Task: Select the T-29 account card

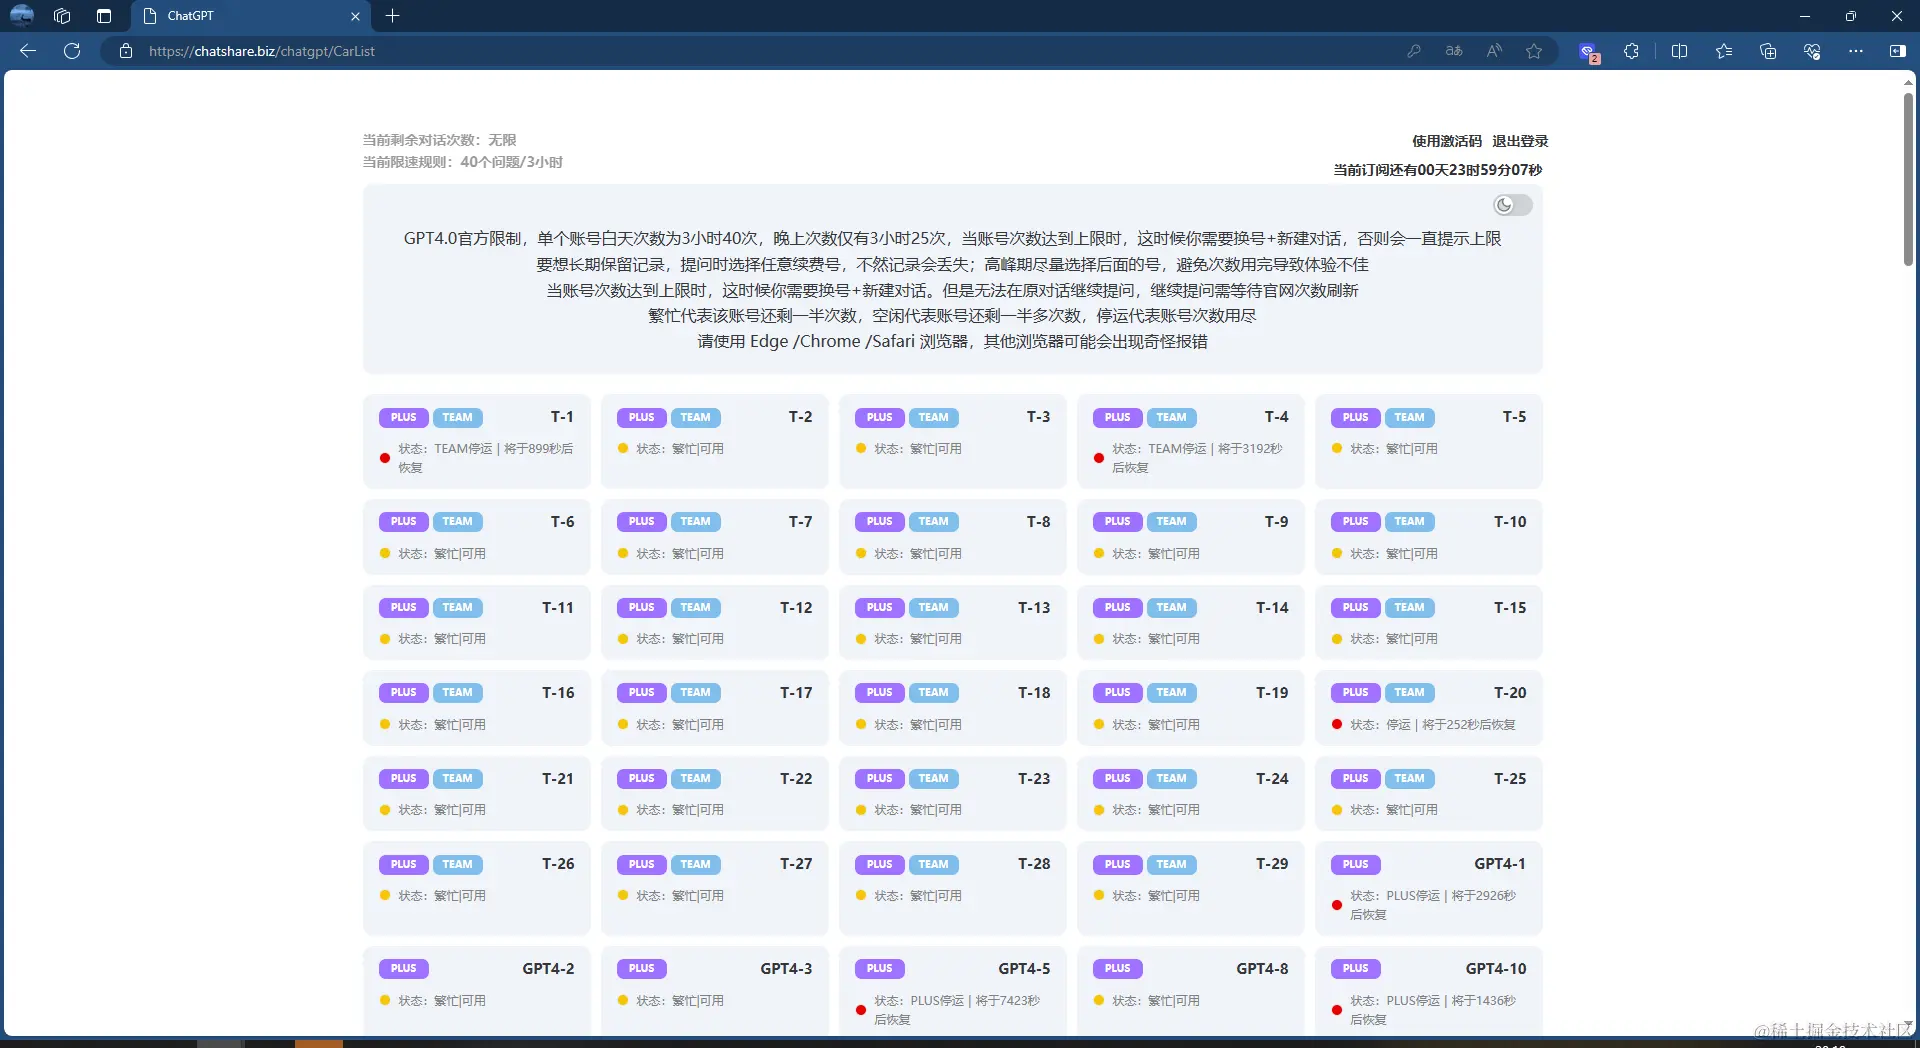Action: click(x=1191, y=888)
